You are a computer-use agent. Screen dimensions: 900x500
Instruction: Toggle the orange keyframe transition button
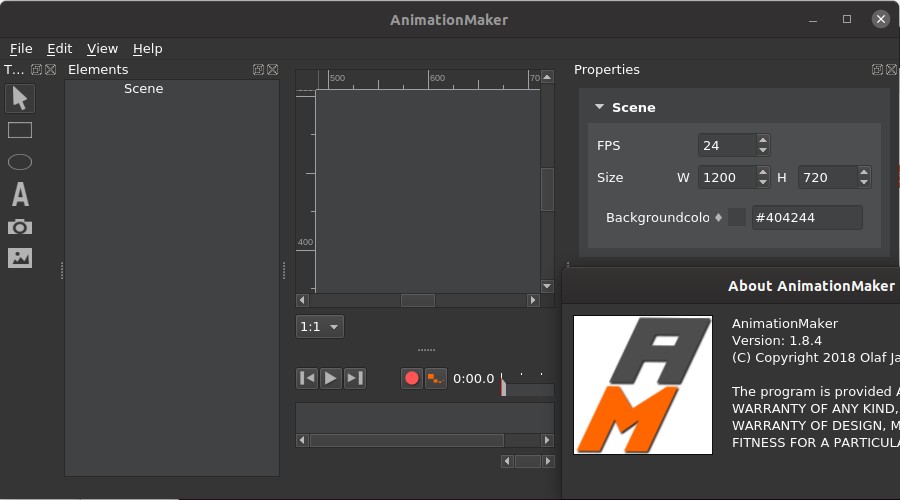click(436, 378)
